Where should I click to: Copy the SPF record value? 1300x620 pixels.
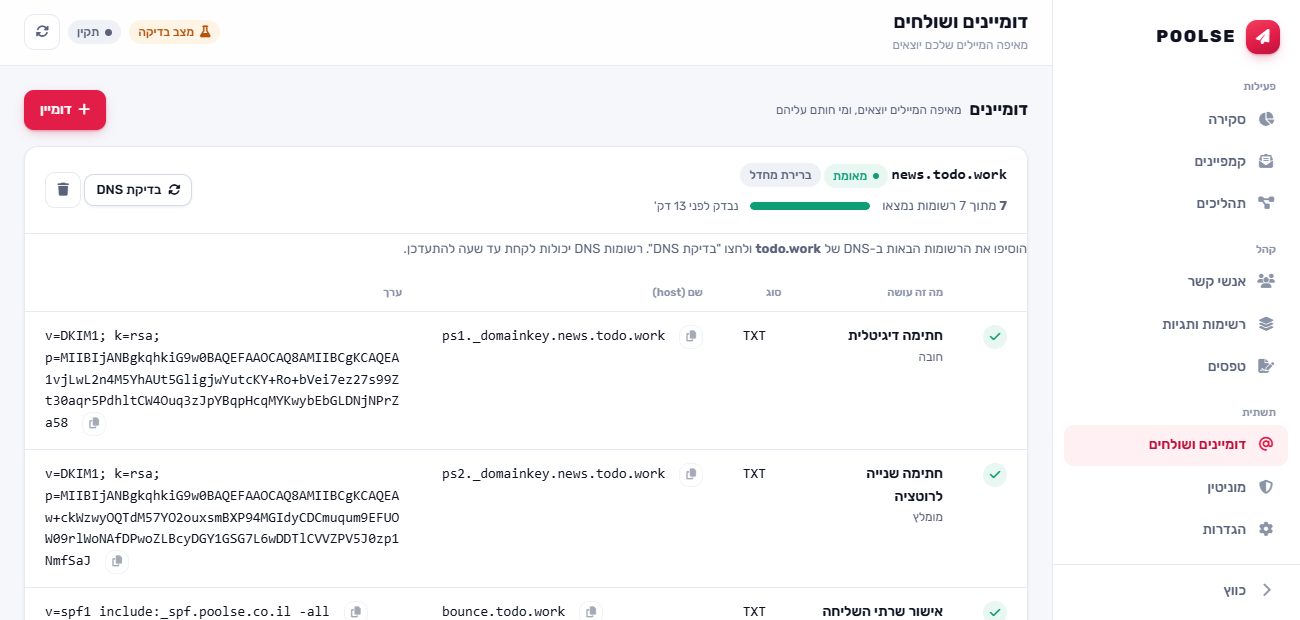click(x=356, y=612)
